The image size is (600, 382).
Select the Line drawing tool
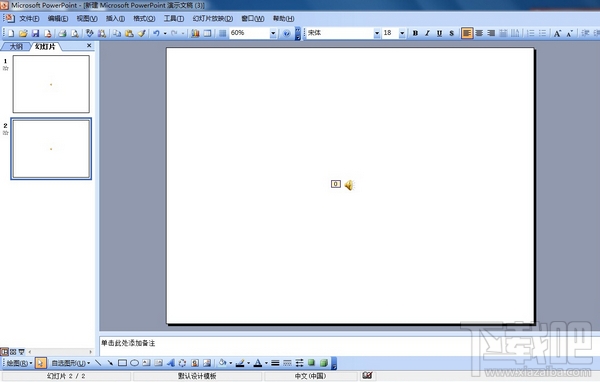98,362
